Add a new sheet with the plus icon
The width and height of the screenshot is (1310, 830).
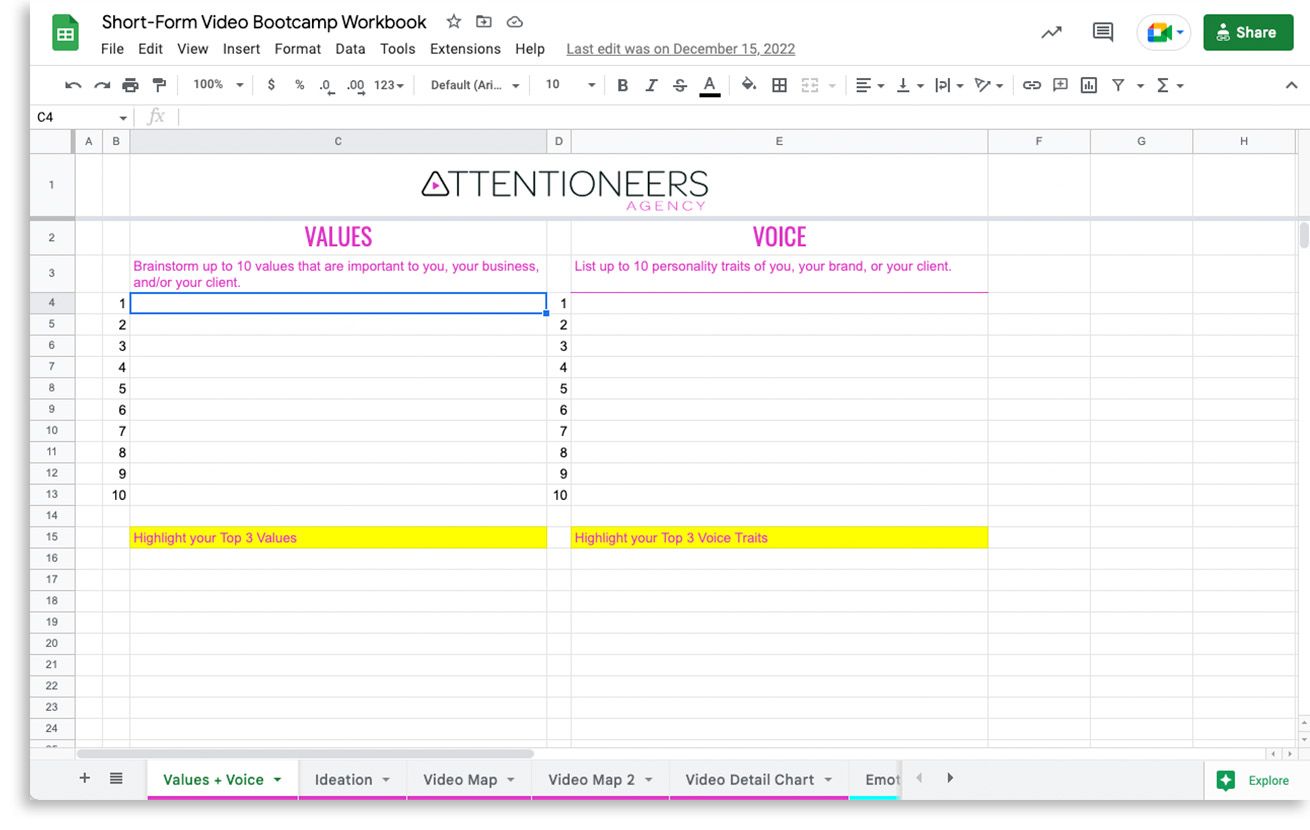tap(84, 779)
